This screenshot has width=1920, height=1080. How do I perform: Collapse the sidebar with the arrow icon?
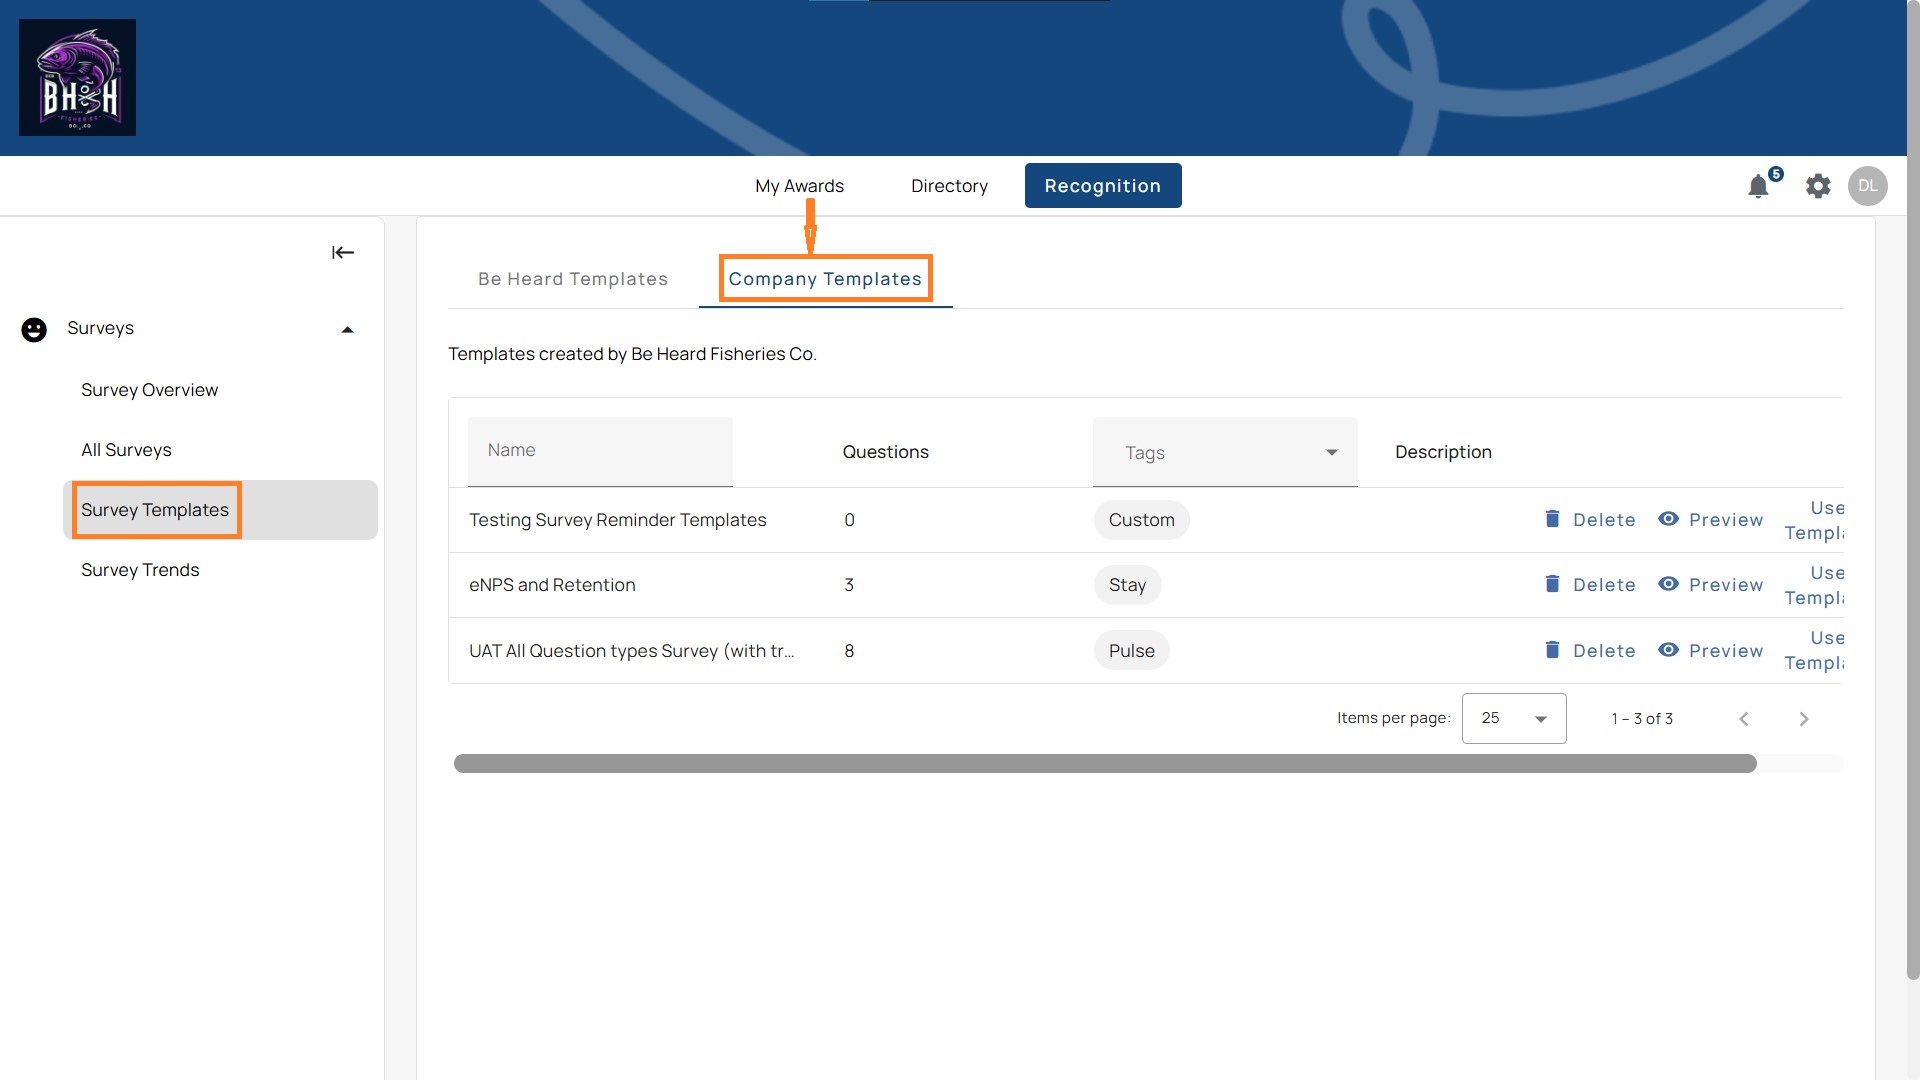[343, 253]
